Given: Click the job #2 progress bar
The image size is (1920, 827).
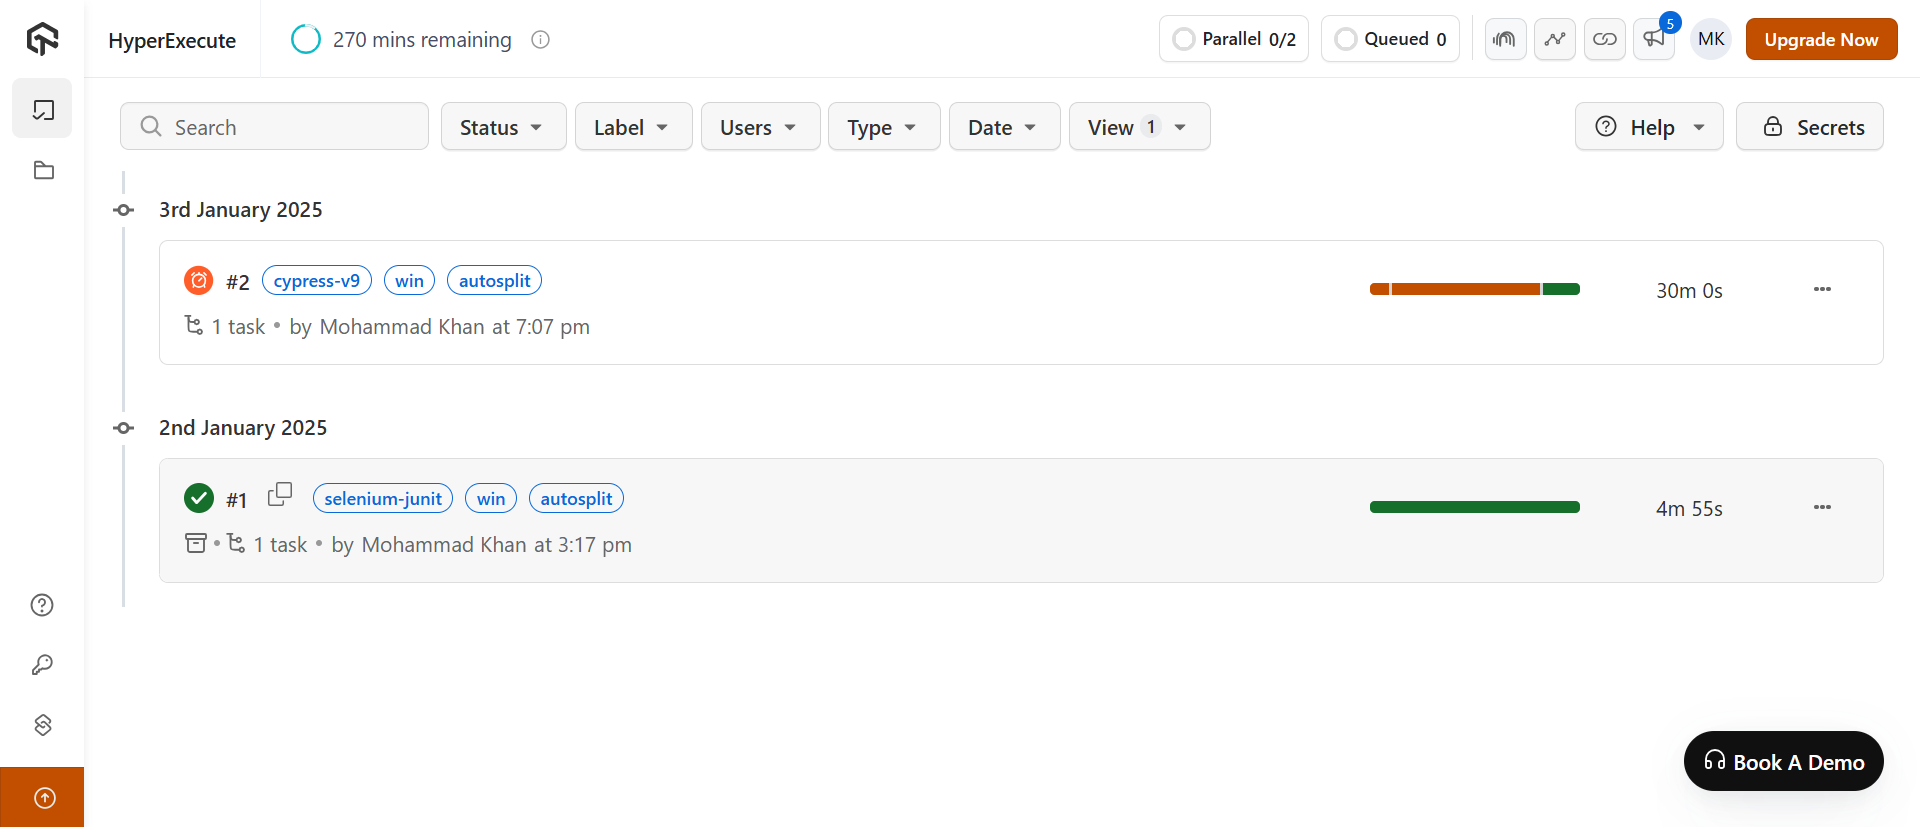Looking at the screenshot, I should click(1474, 289).
